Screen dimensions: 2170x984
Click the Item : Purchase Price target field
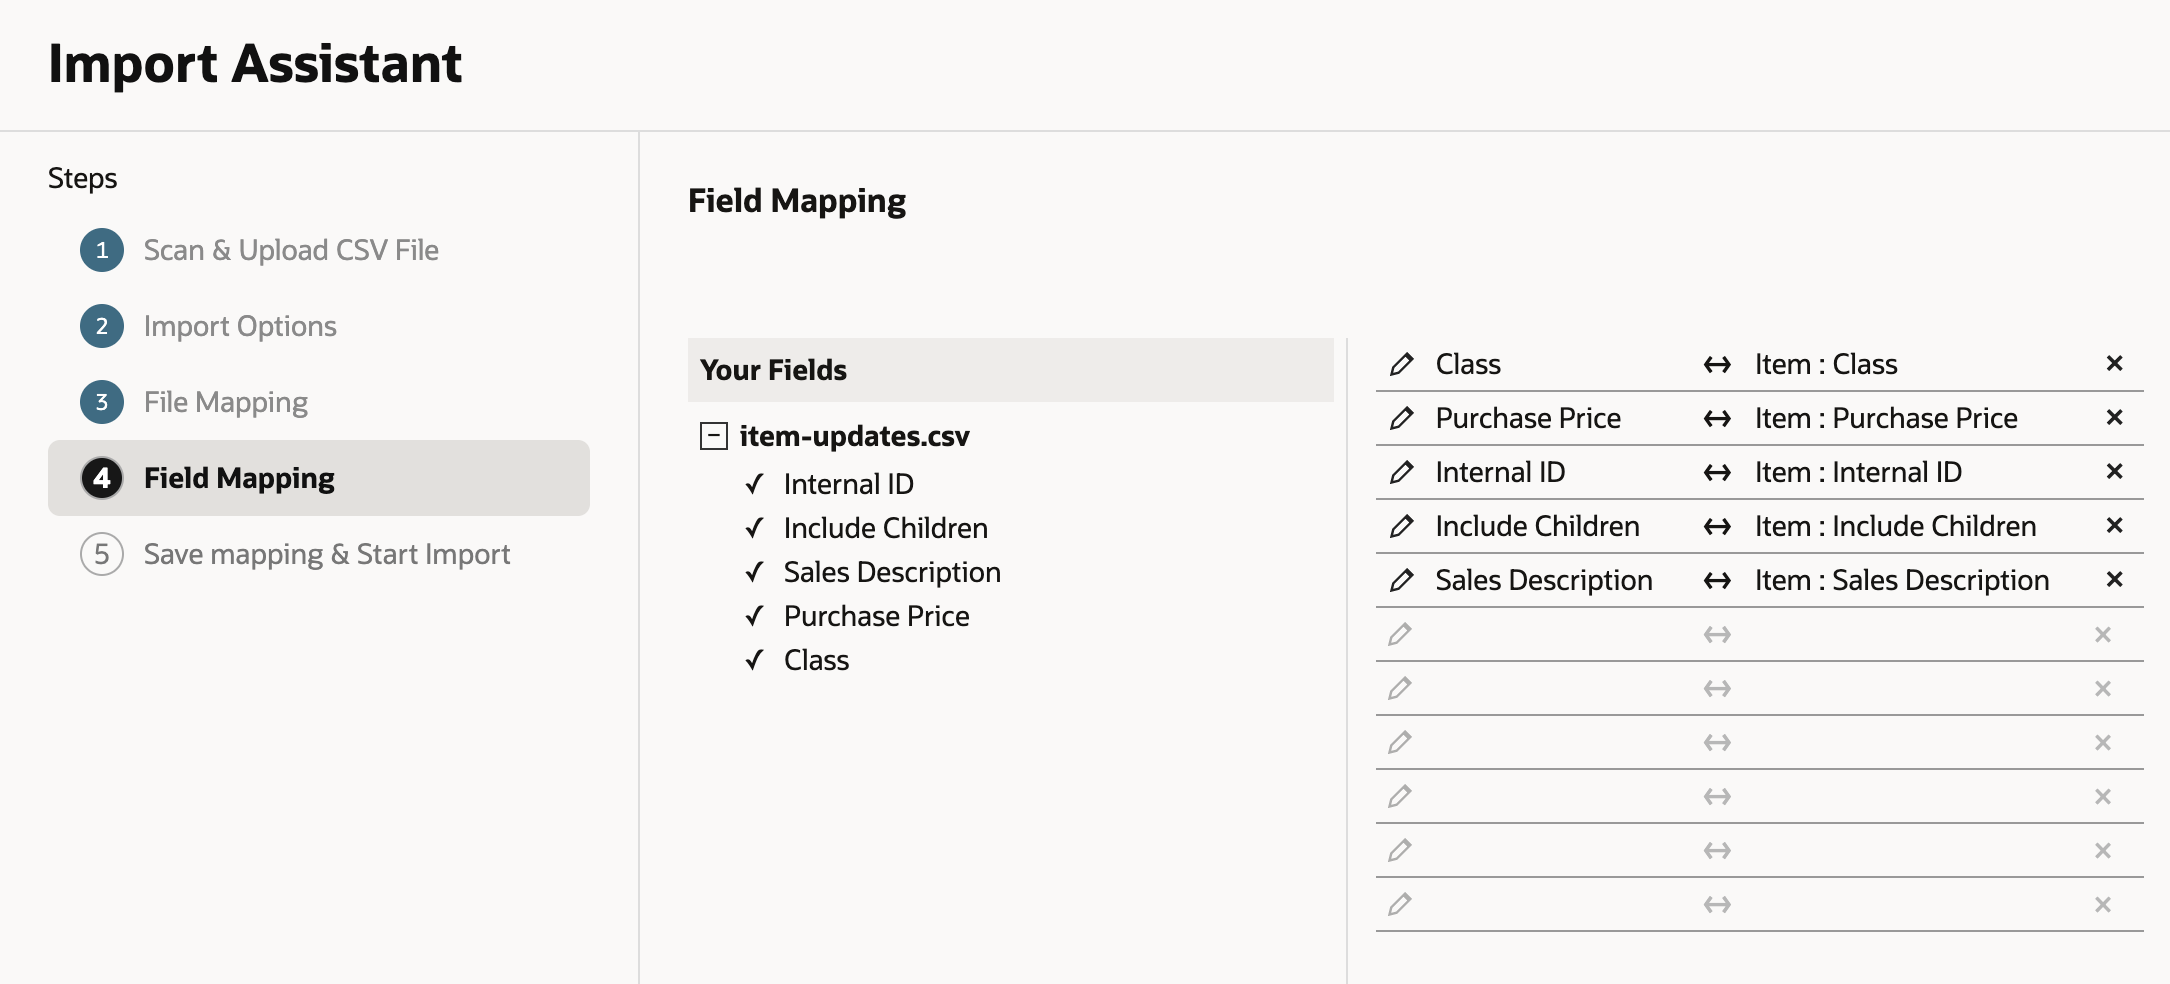1886,418
